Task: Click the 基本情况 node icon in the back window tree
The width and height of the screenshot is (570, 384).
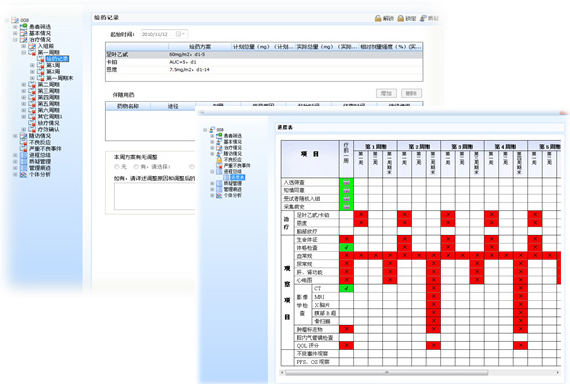Action: tap(24, 33)
